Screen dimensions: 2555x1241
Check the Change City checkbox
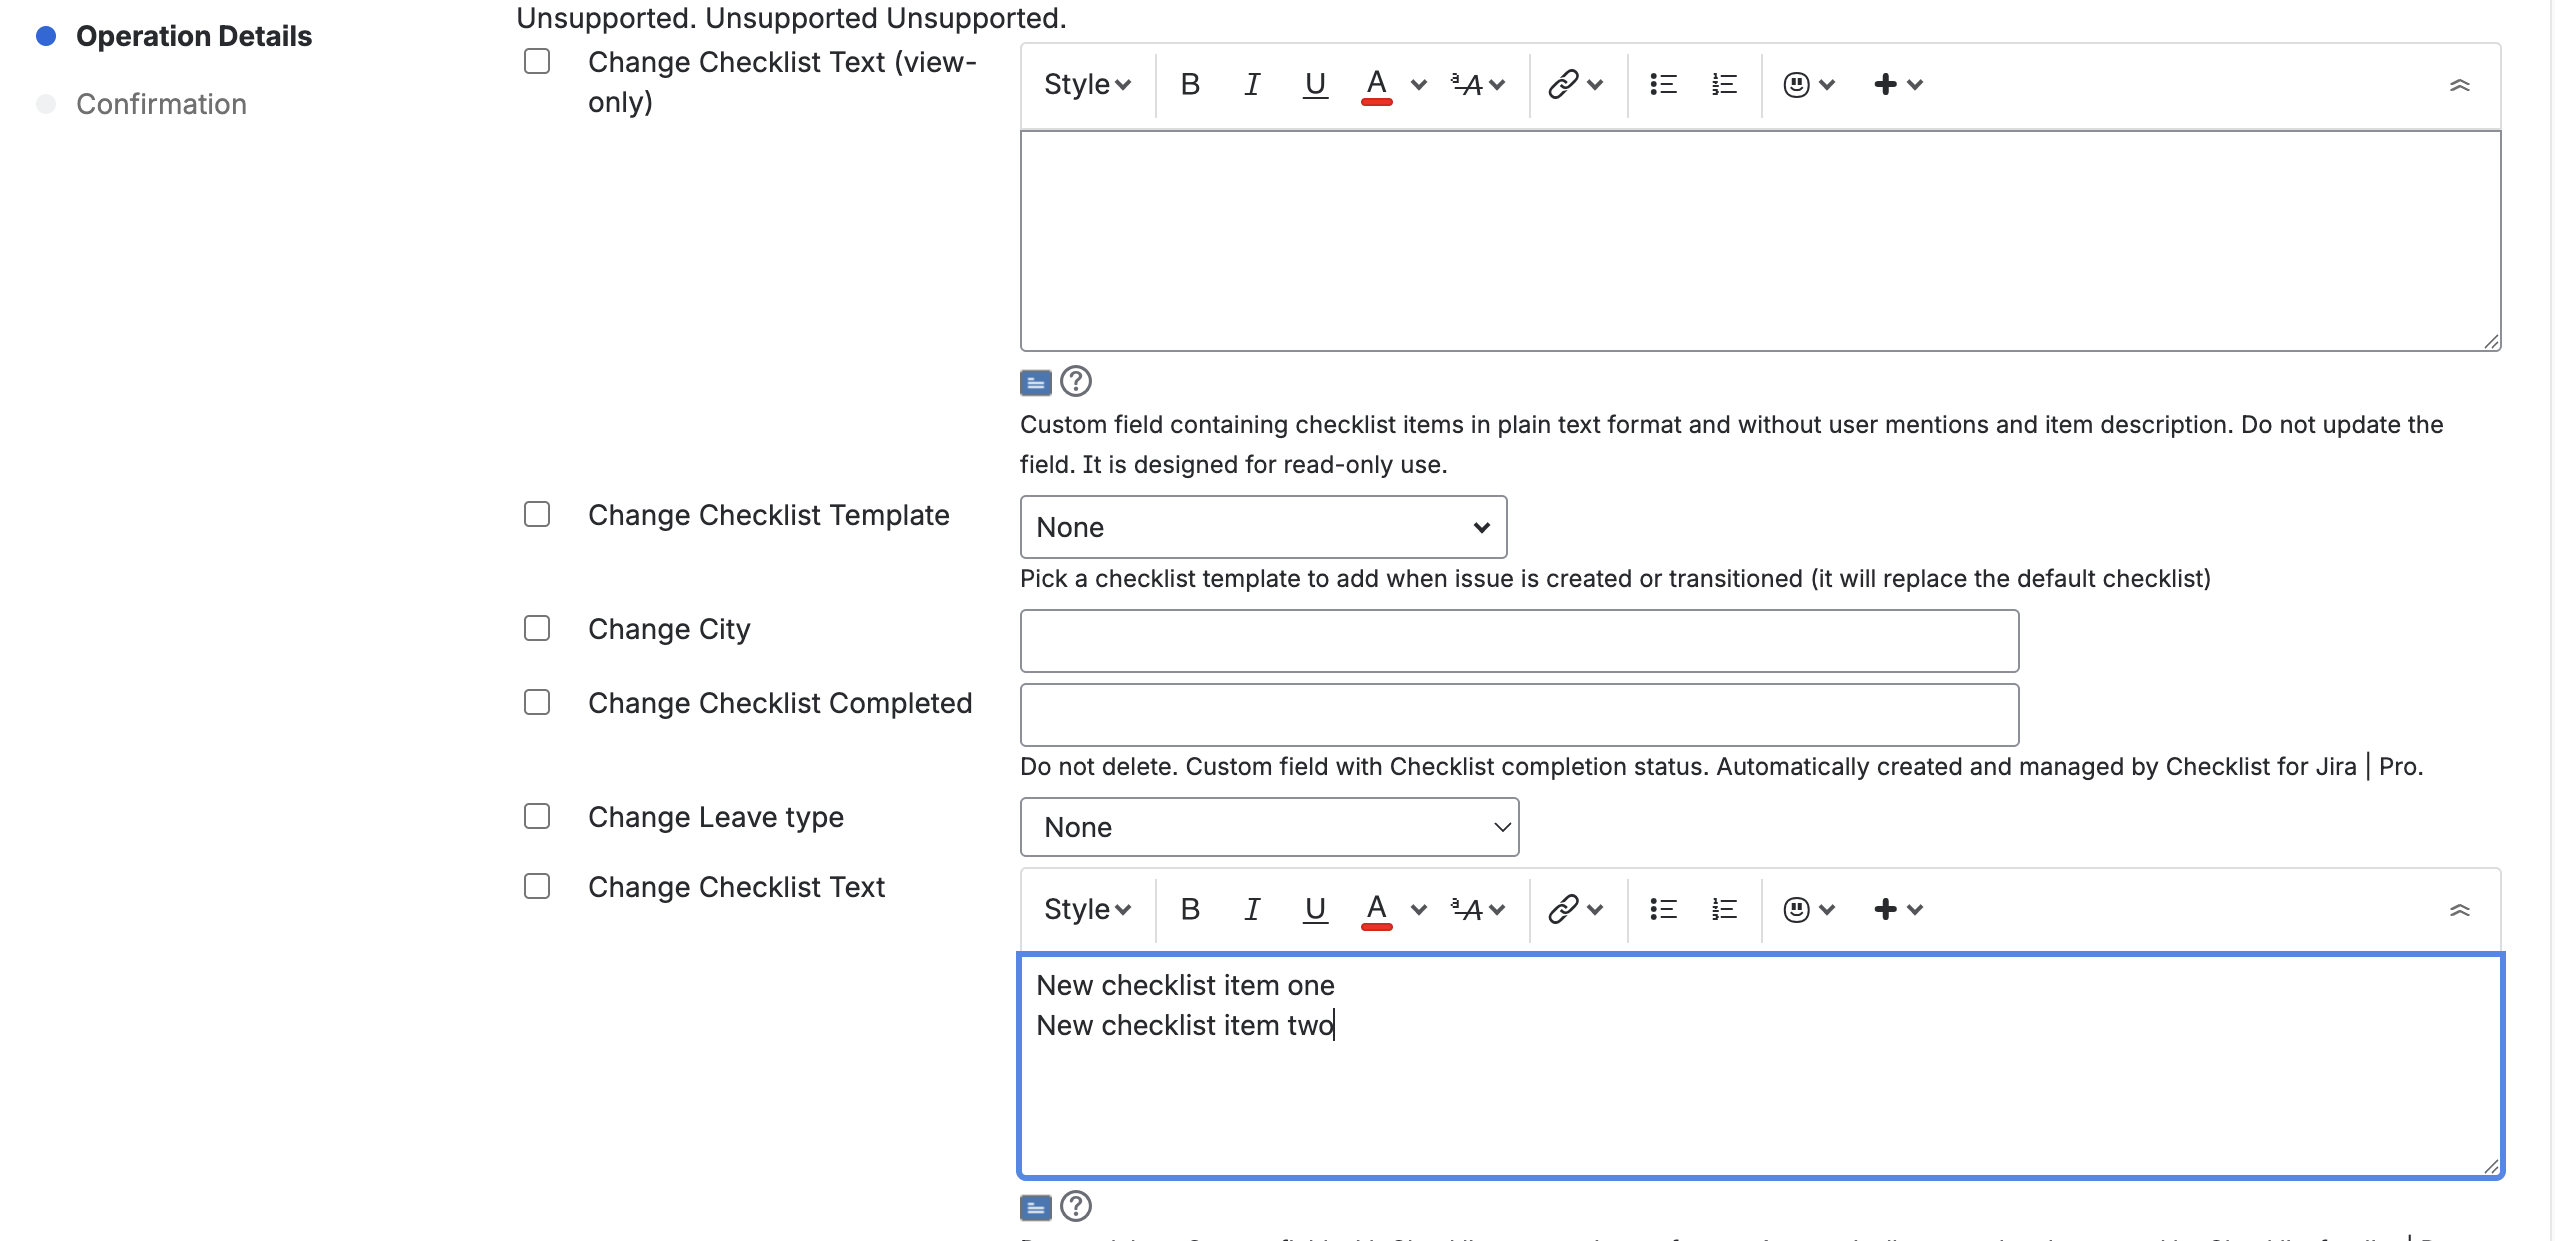pyautogui.click(x=537, y=628)
